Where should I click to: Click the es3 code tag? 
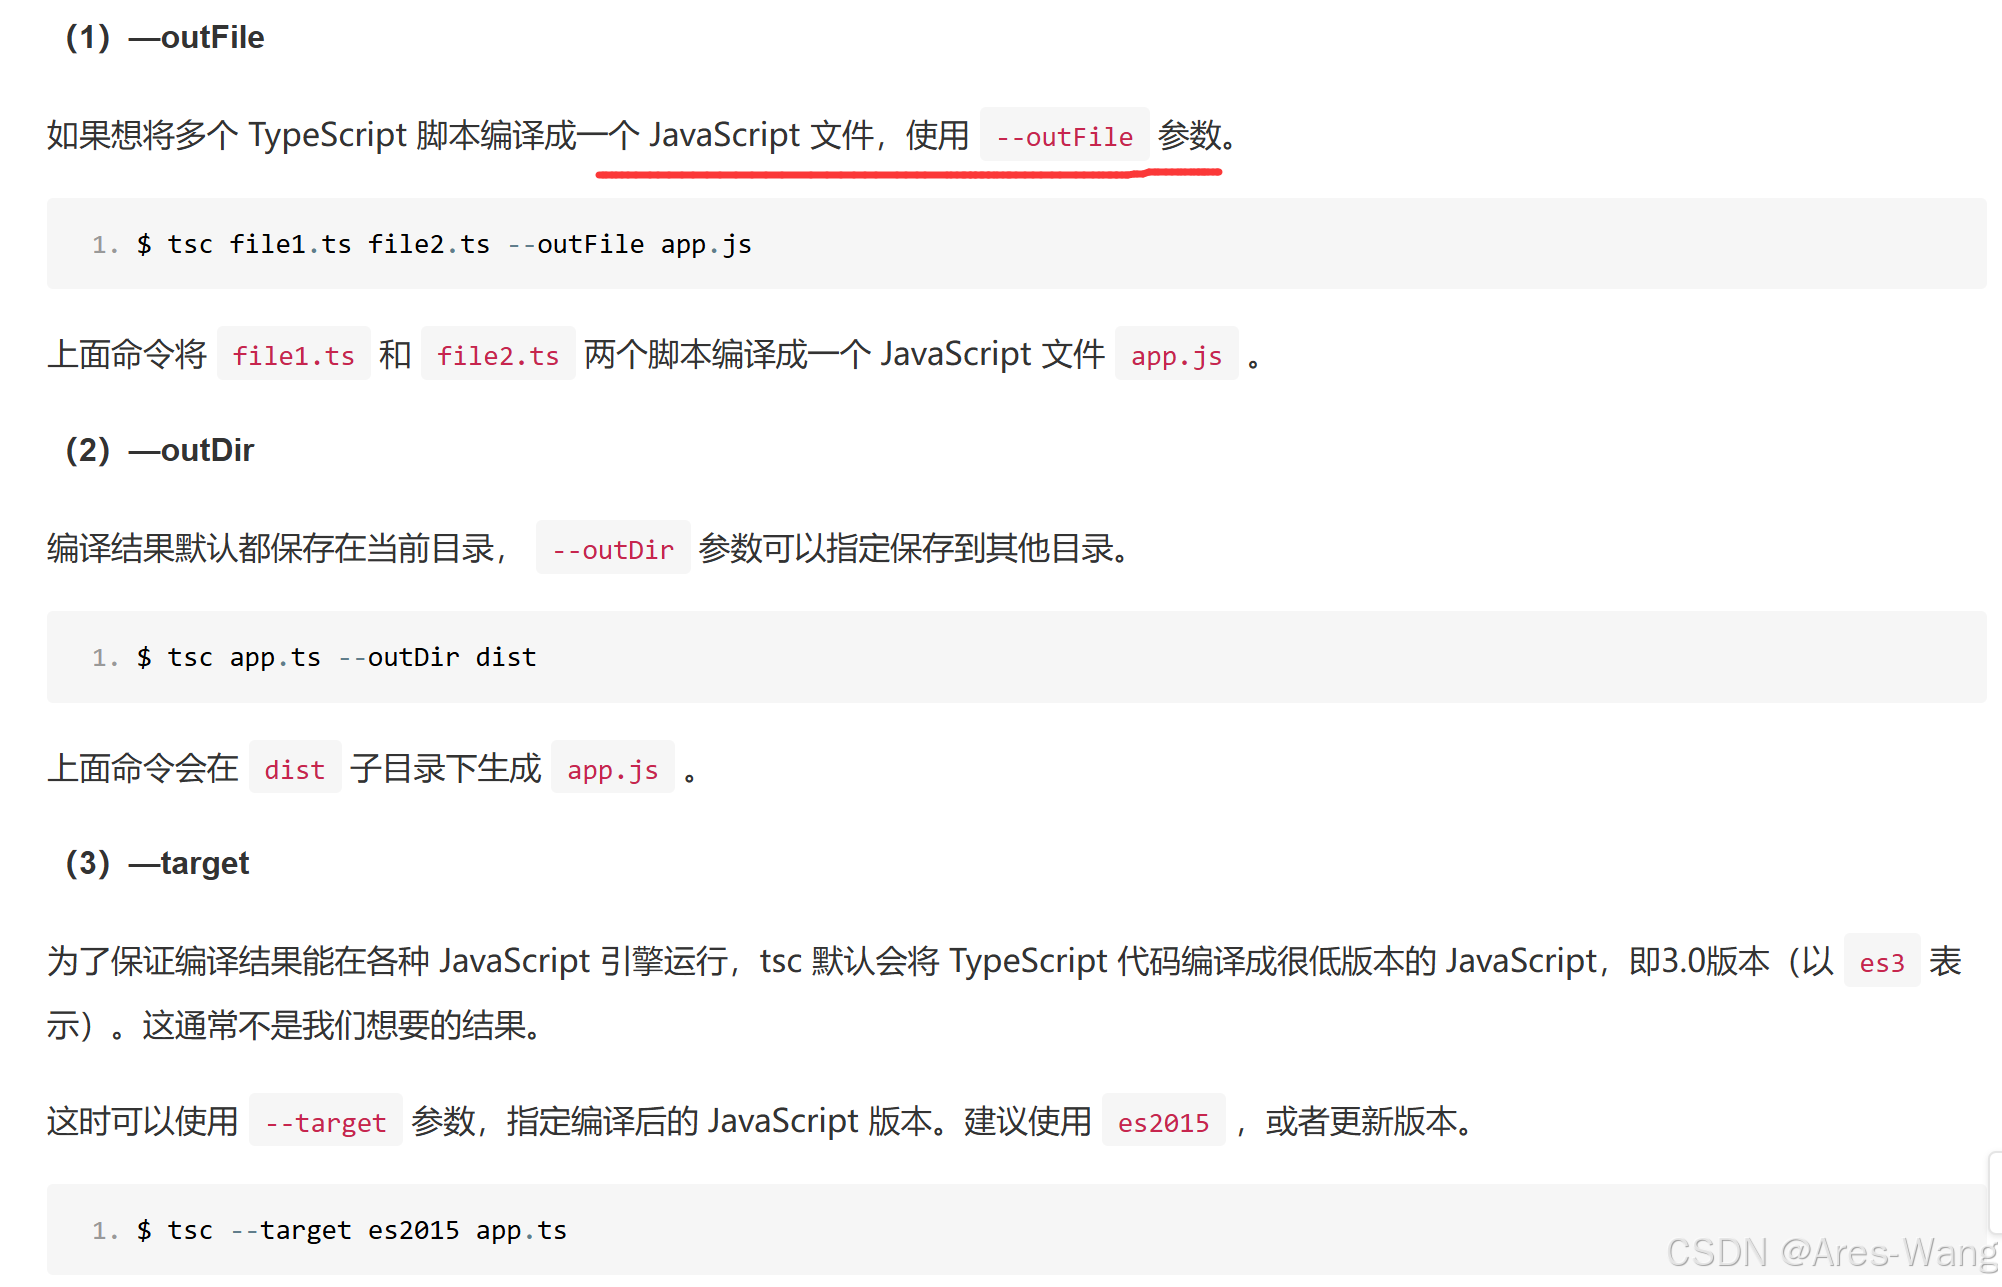[x=1881, y=962]
